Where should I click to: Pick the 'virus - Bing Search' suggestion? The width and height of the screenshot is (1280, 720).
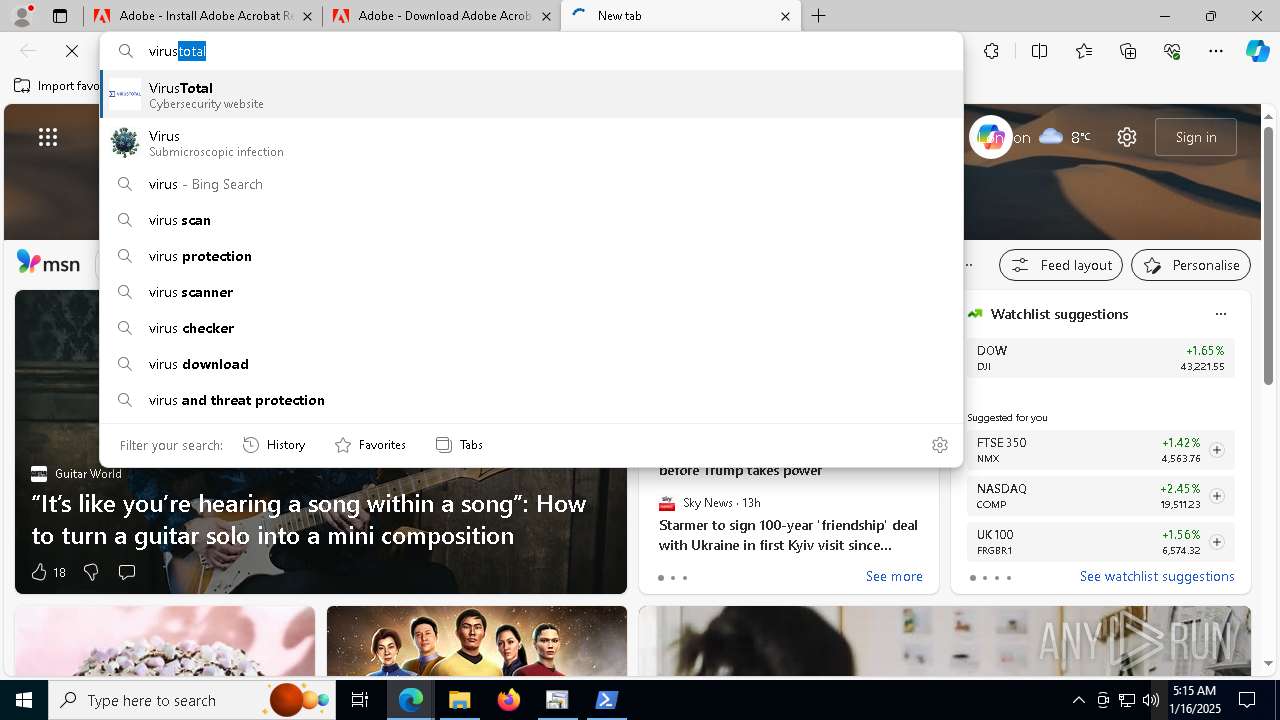(x=531, y=184)
